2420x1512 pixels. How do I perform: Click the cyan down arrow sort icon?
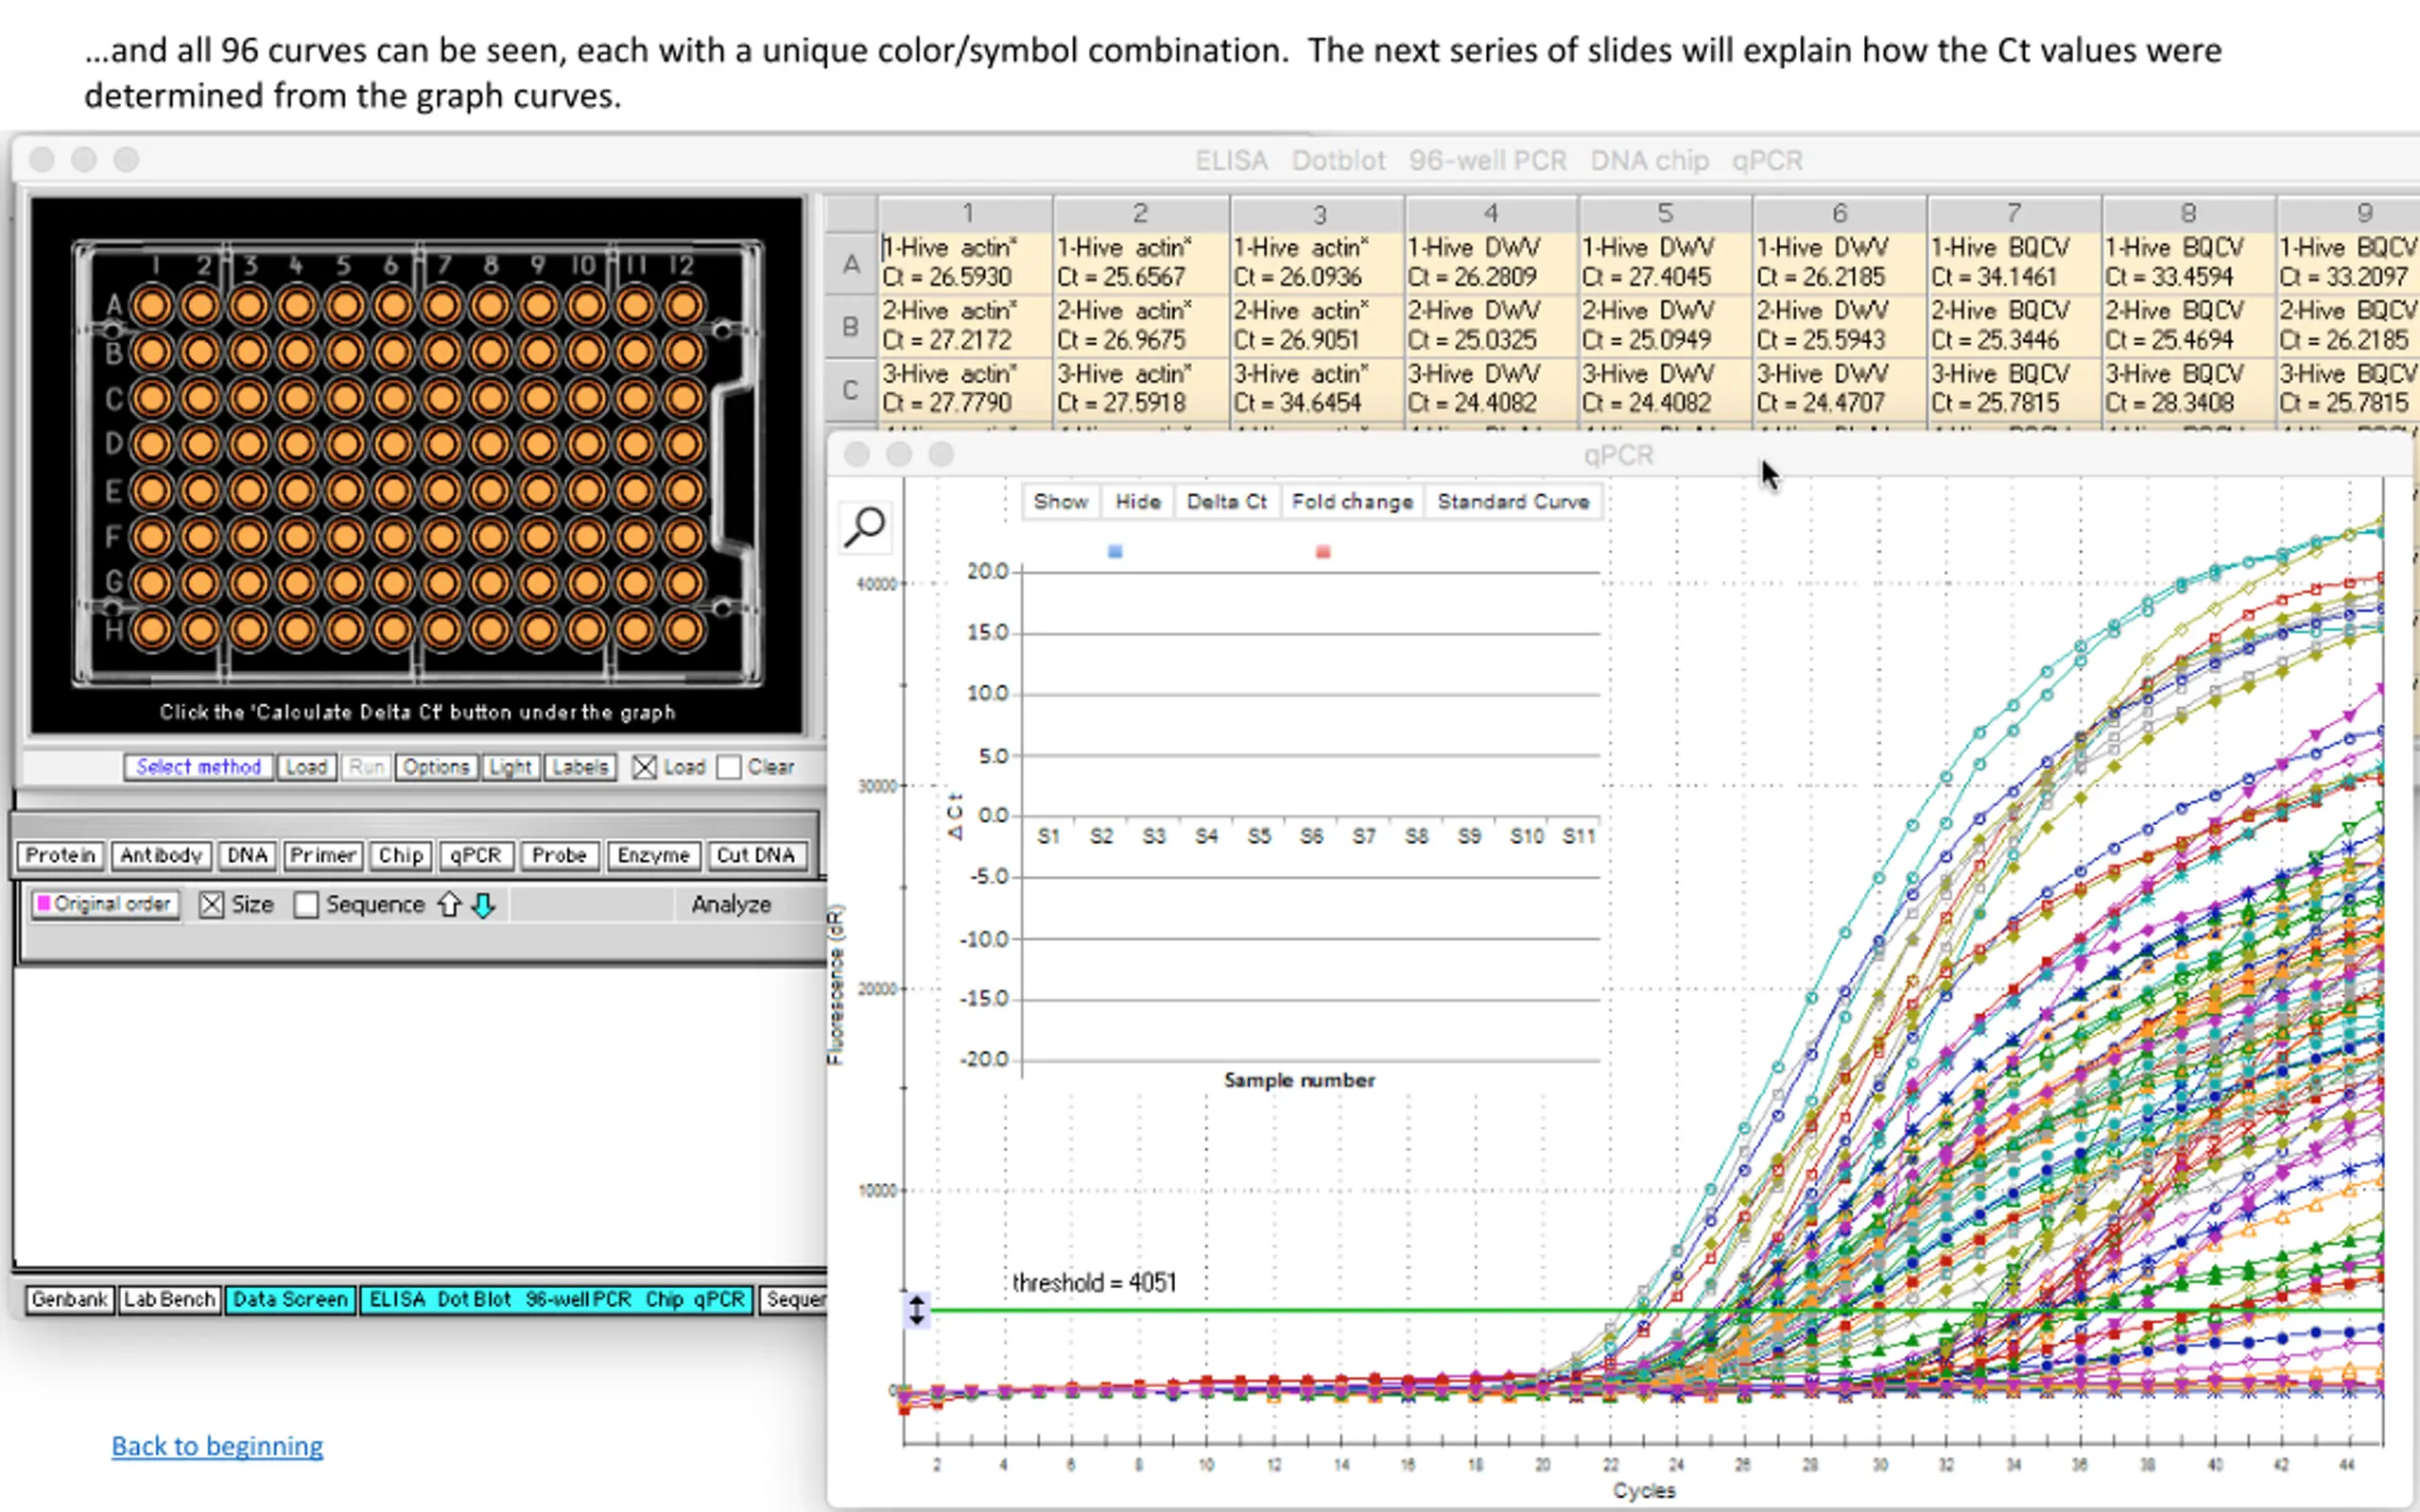(483, 905)
